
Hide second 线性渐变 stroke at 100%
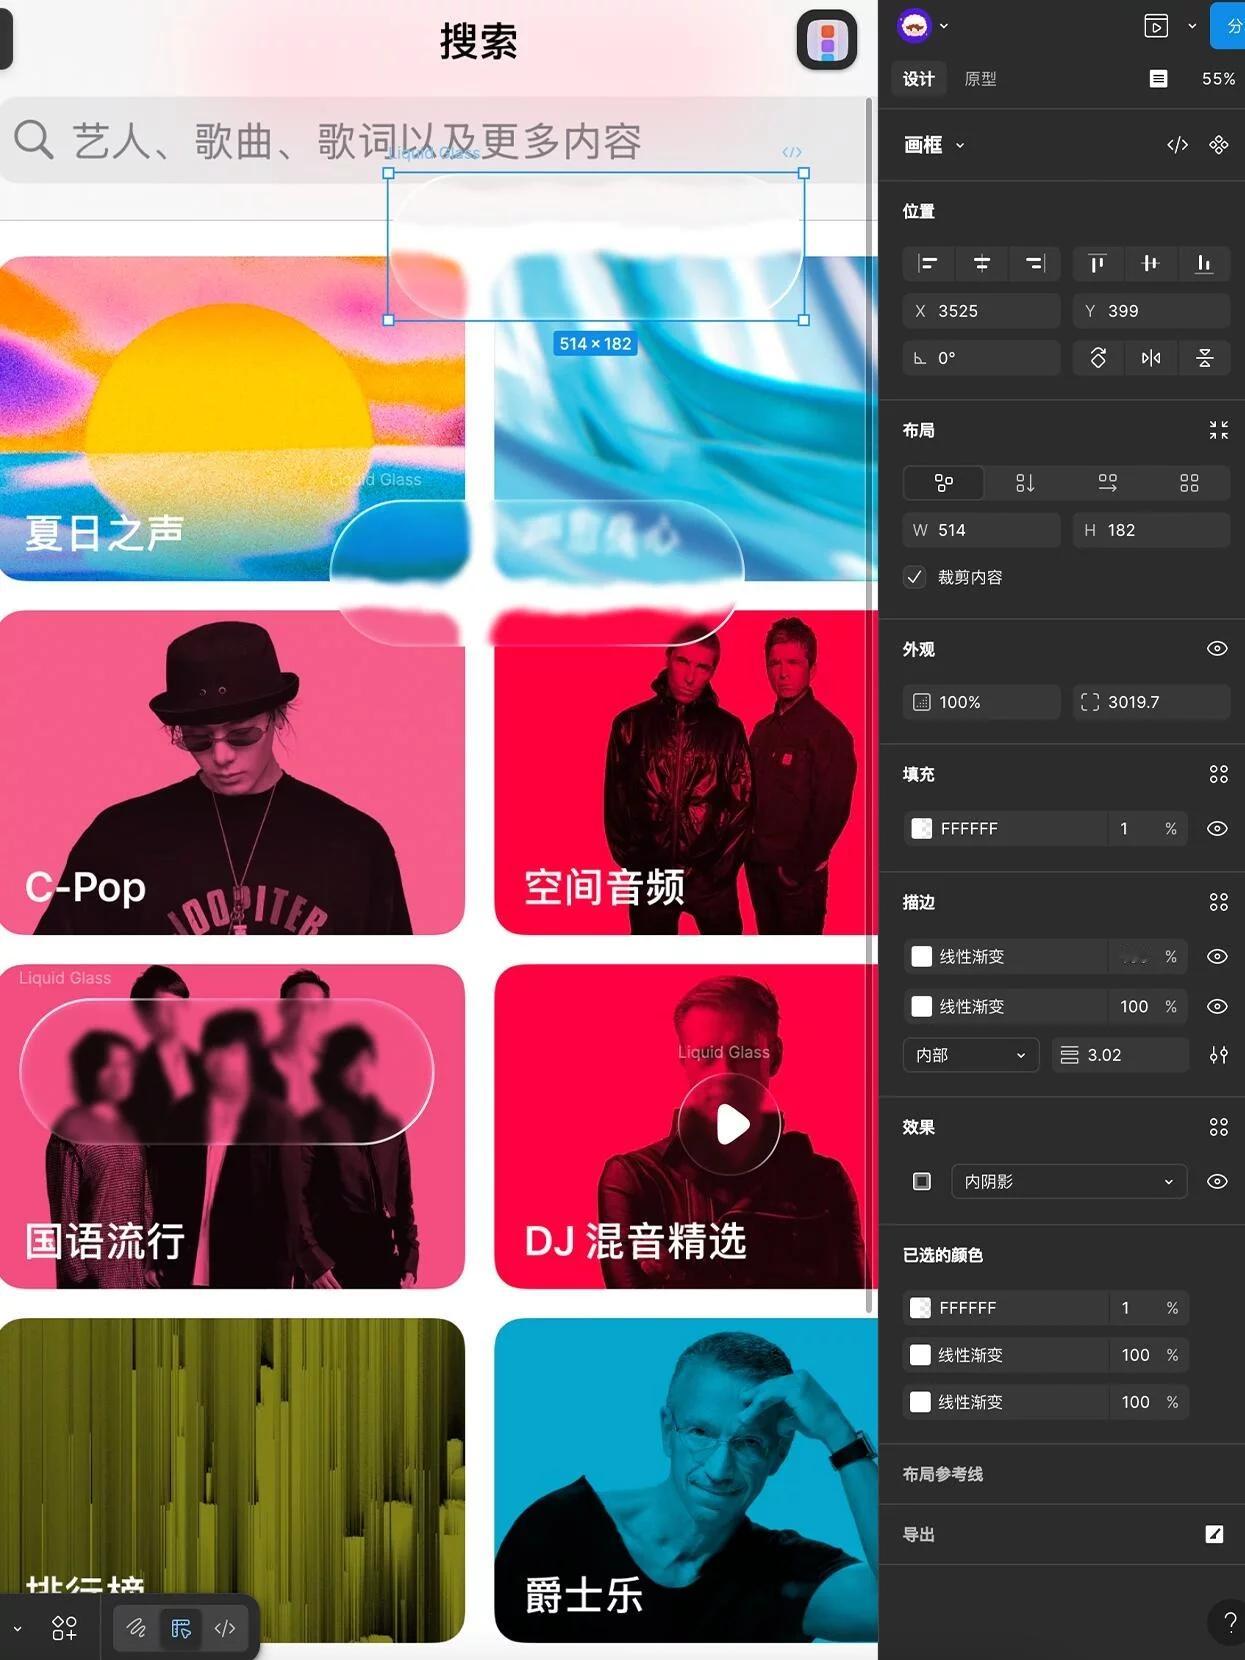pyautogui.click(x=1217, y=1006)
